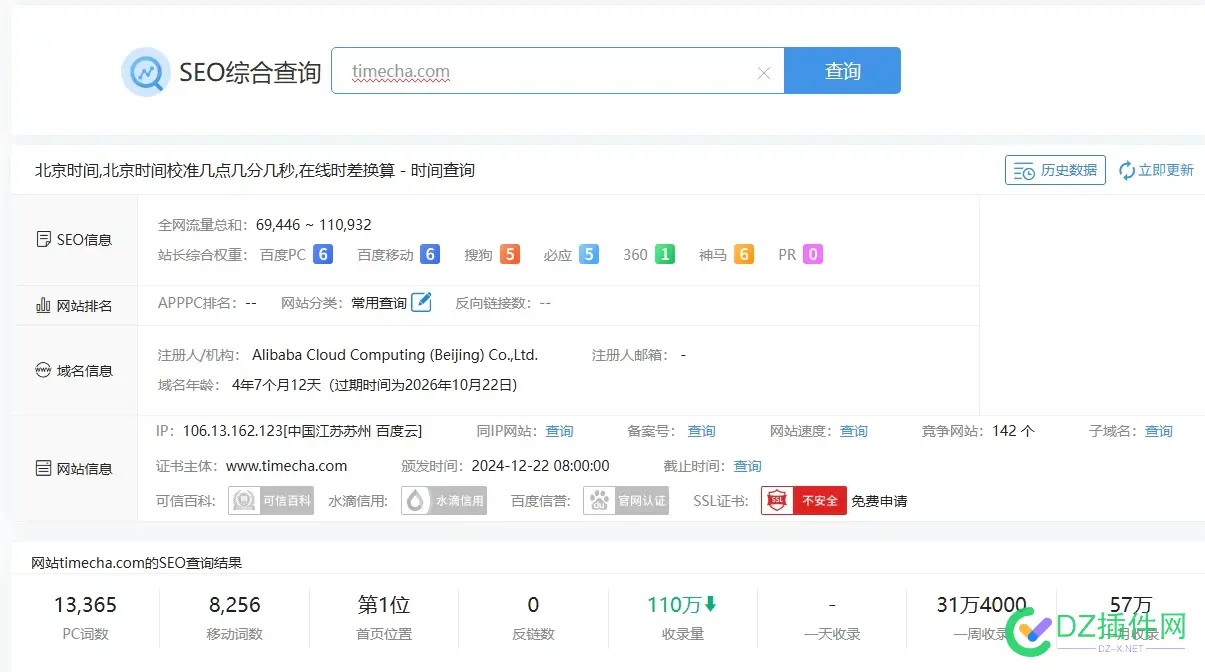Click certificate subject www.timecha.com
Image resolution: width=1205 pixels, height=672 pixels.
pyautogui.click(x=287, y=466)
